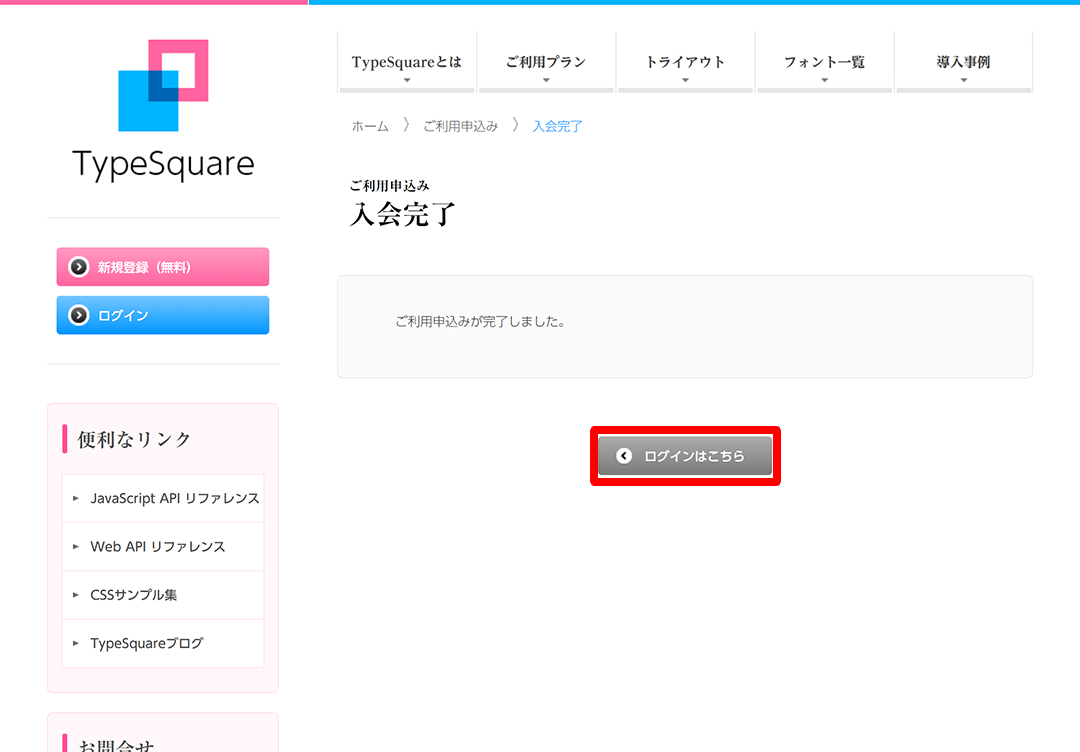This screenshot has width=1080, height=752.
Task: Open the トライアウト menu
Action: coord(685,62)
